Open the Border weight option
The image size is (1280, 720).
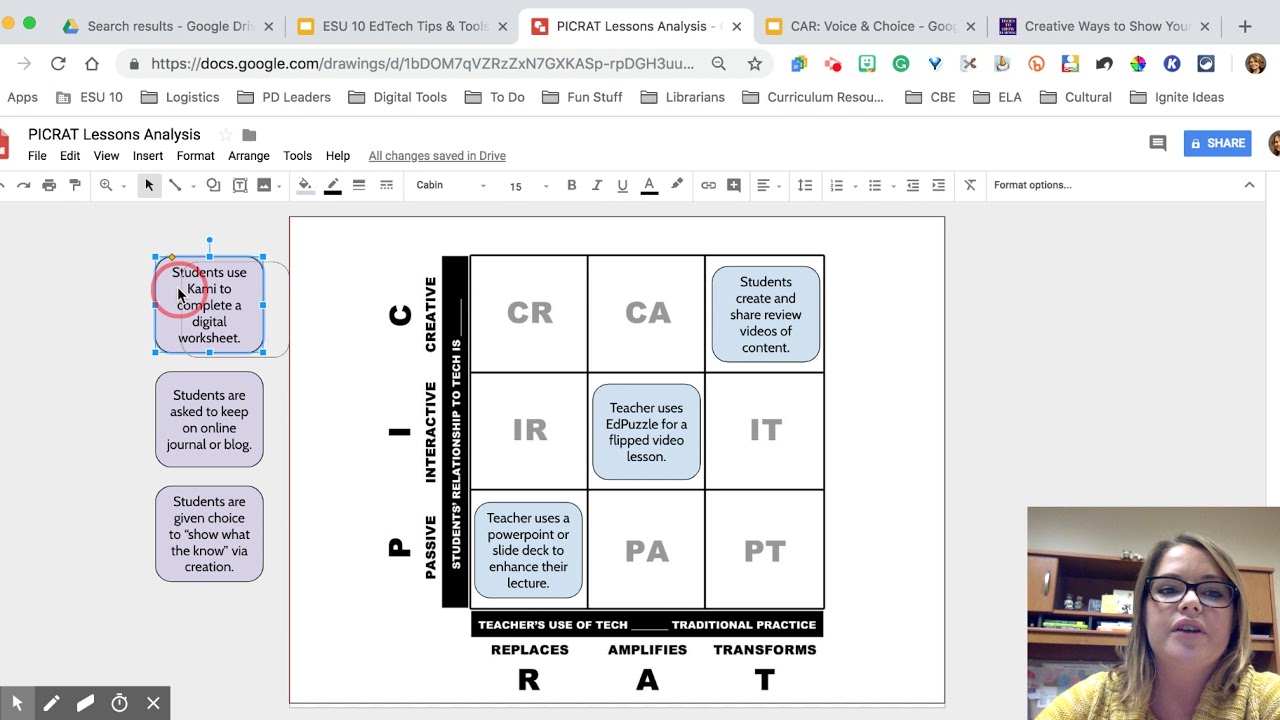[x=359, y=185]
